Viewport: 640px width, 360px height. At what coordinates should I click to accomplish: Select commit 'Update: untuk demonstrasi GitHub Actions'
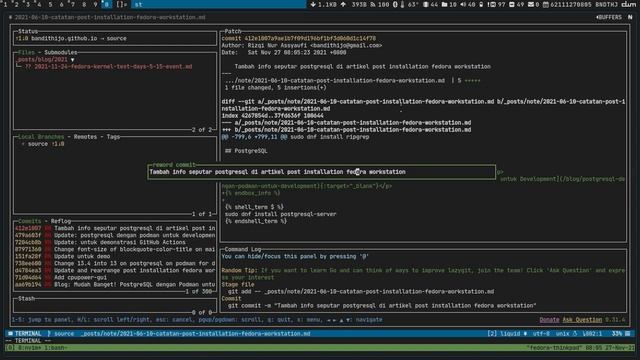pos(115,242)
